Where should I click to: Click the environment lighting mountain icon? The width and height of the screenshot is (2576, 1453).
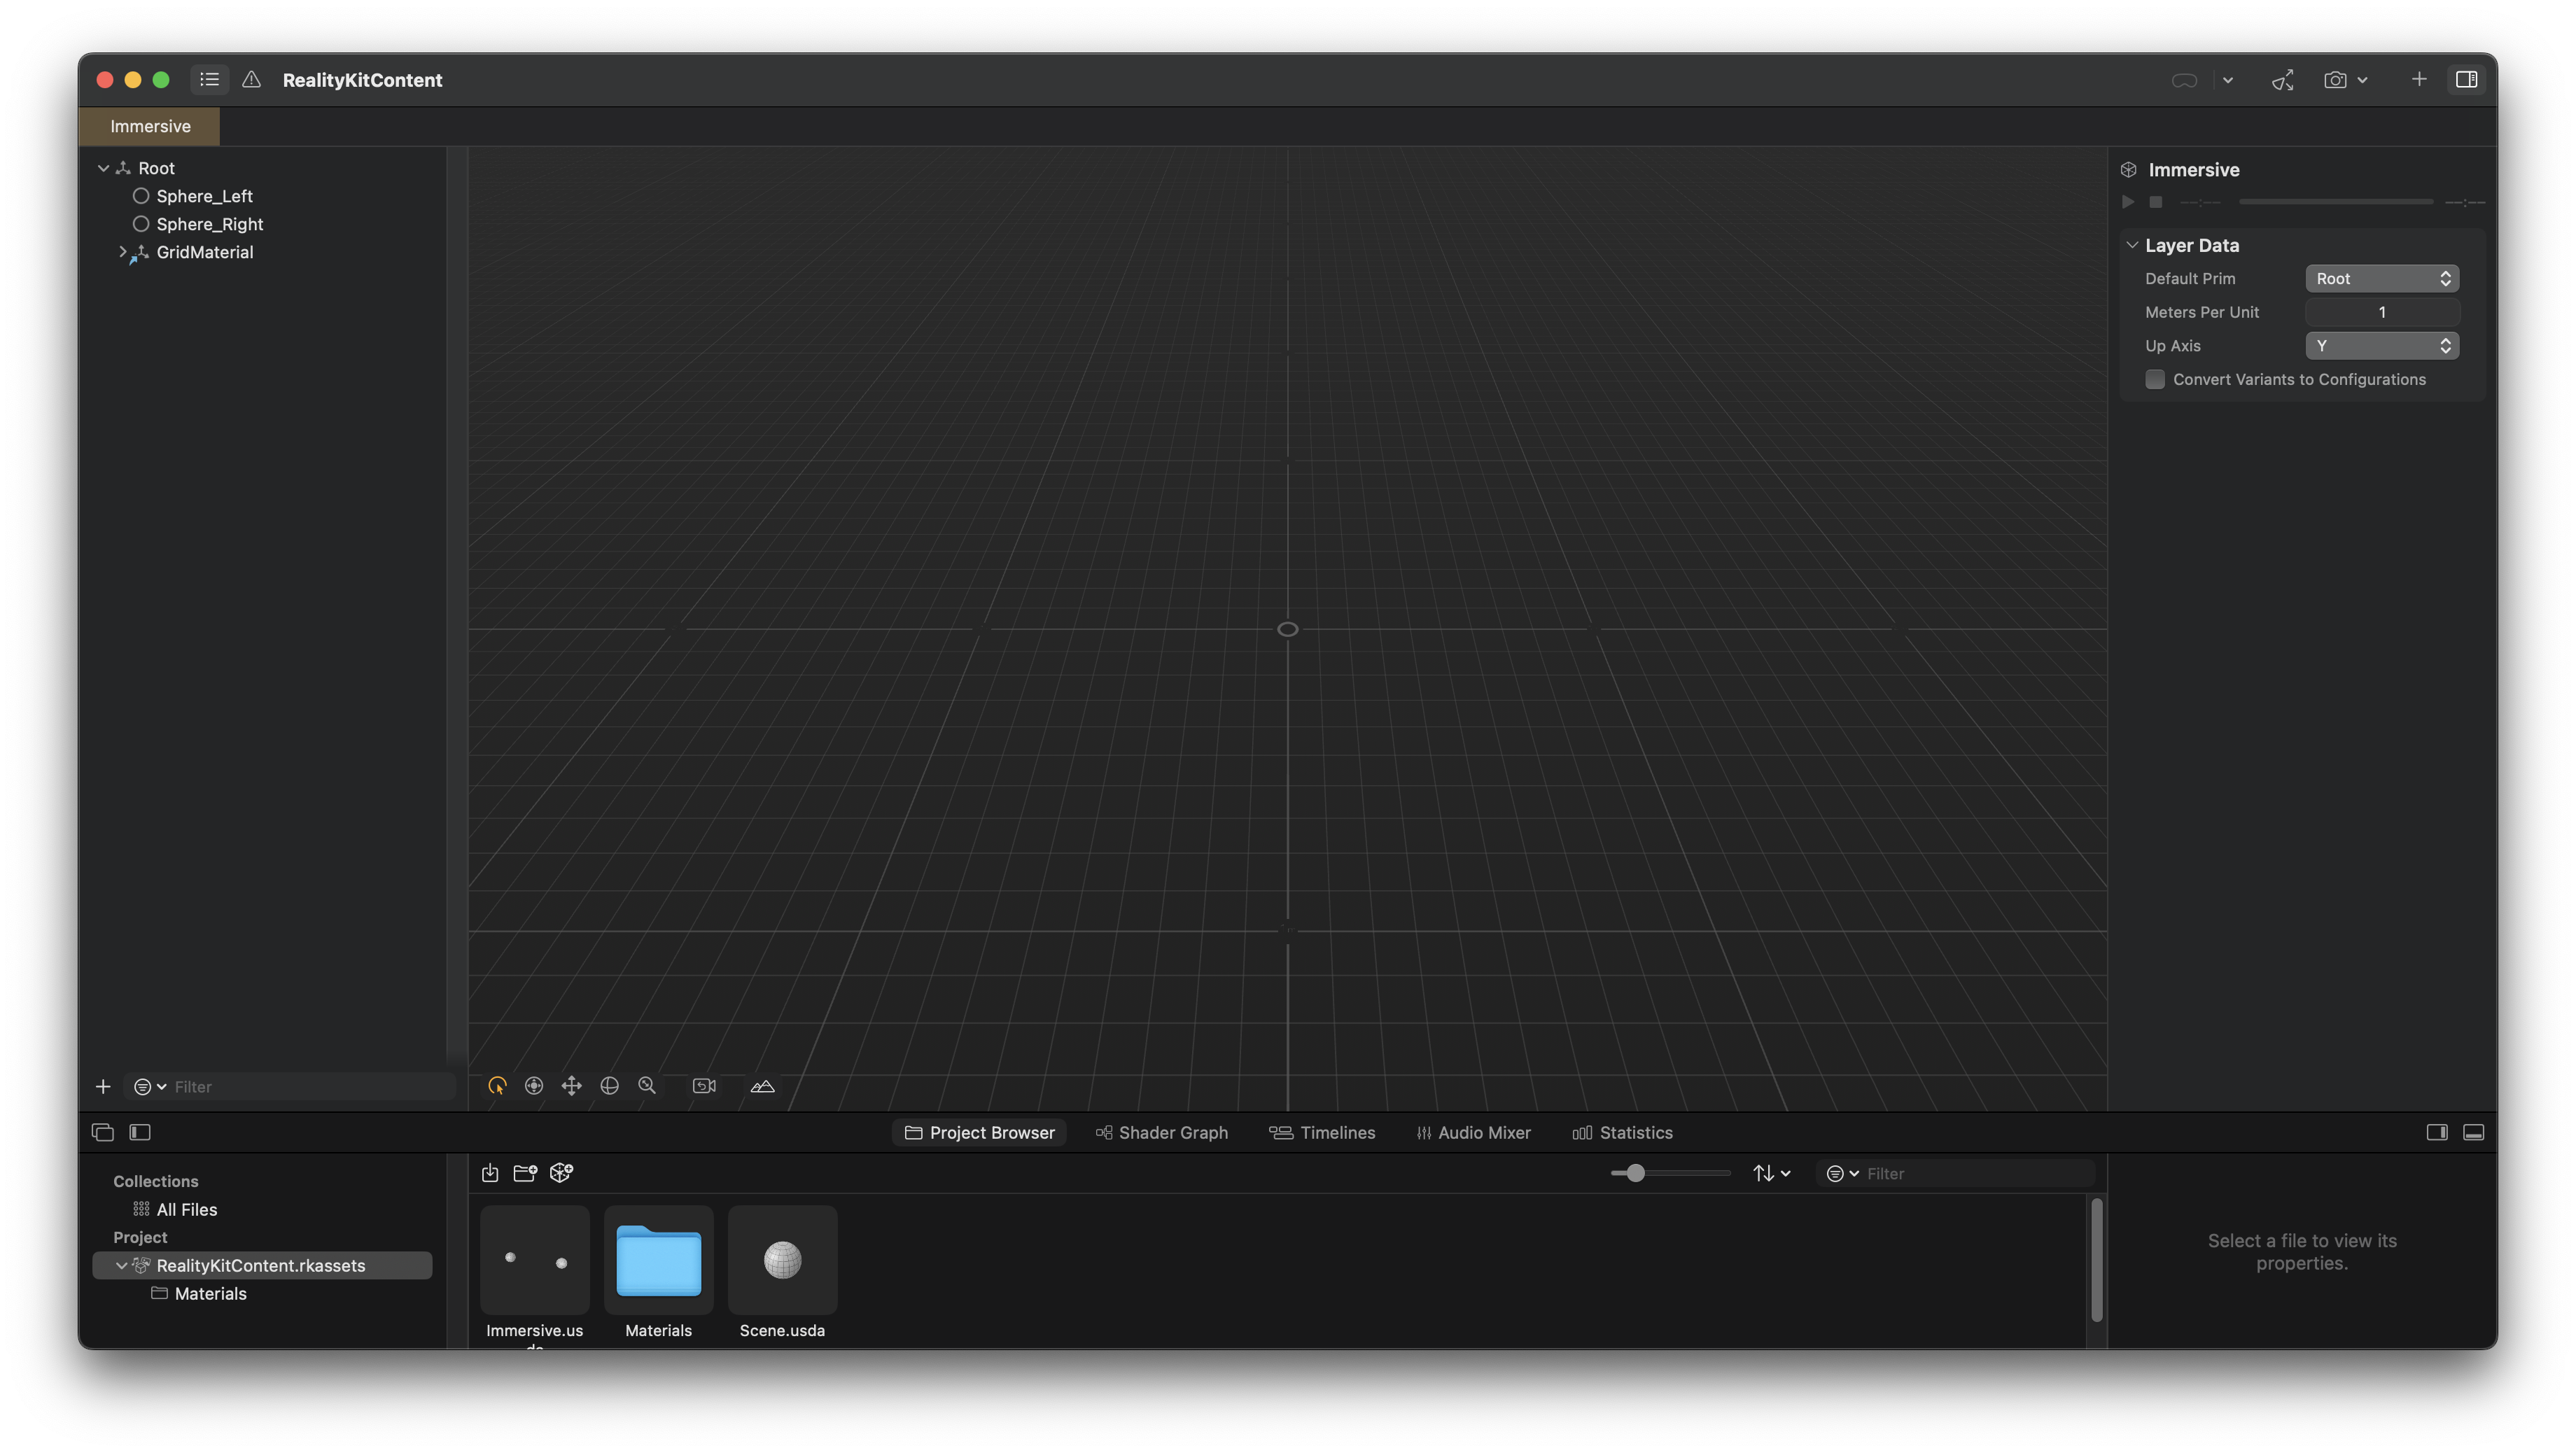coord(762,1086)
